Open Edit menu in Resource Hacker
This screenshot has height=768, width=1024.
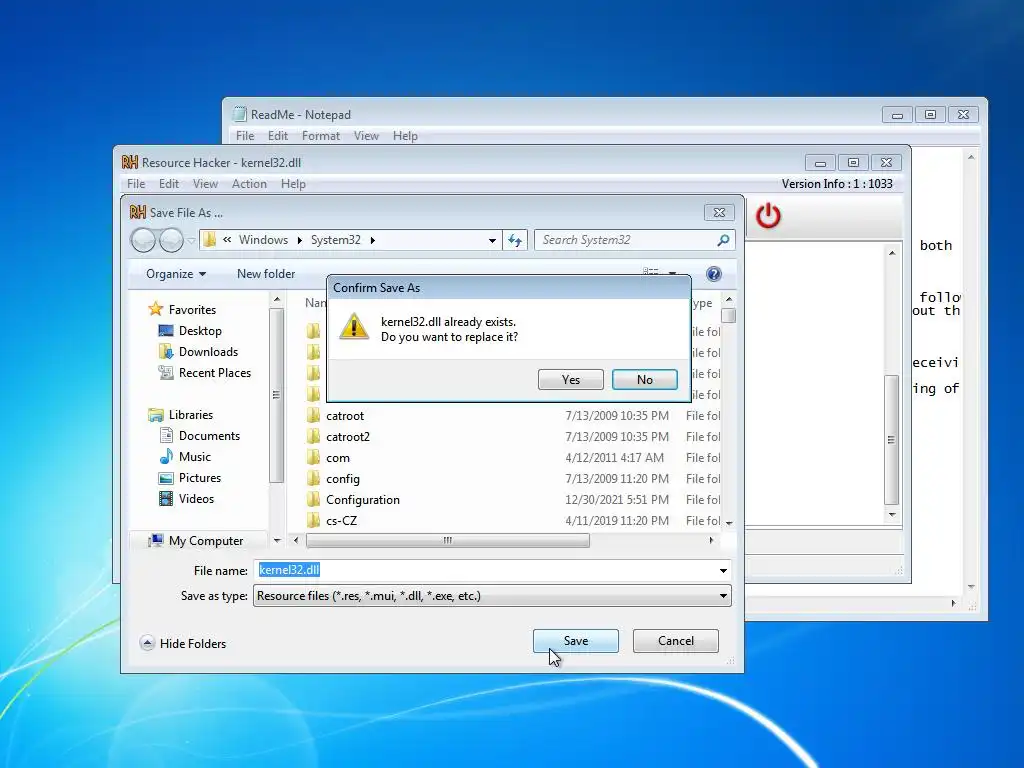pyautogui.click(x=168, y=184)
